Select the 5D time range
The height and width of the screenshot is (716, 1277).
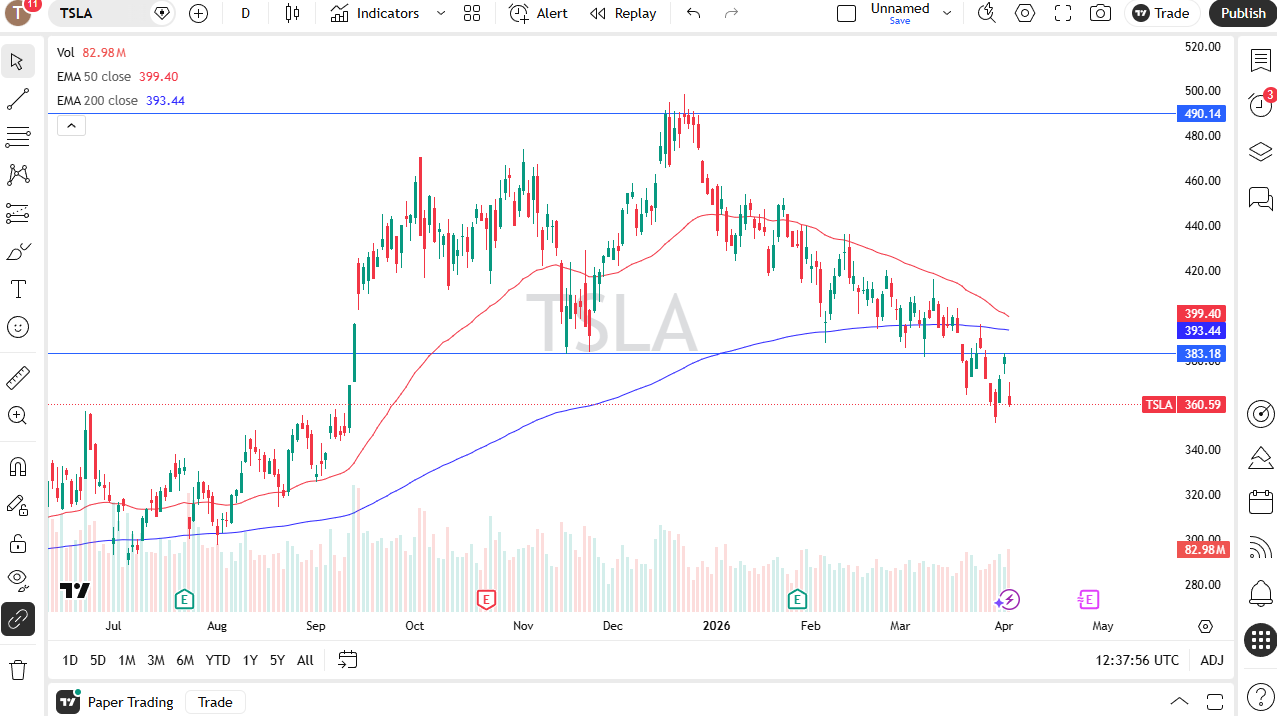(x=98, y=660)
